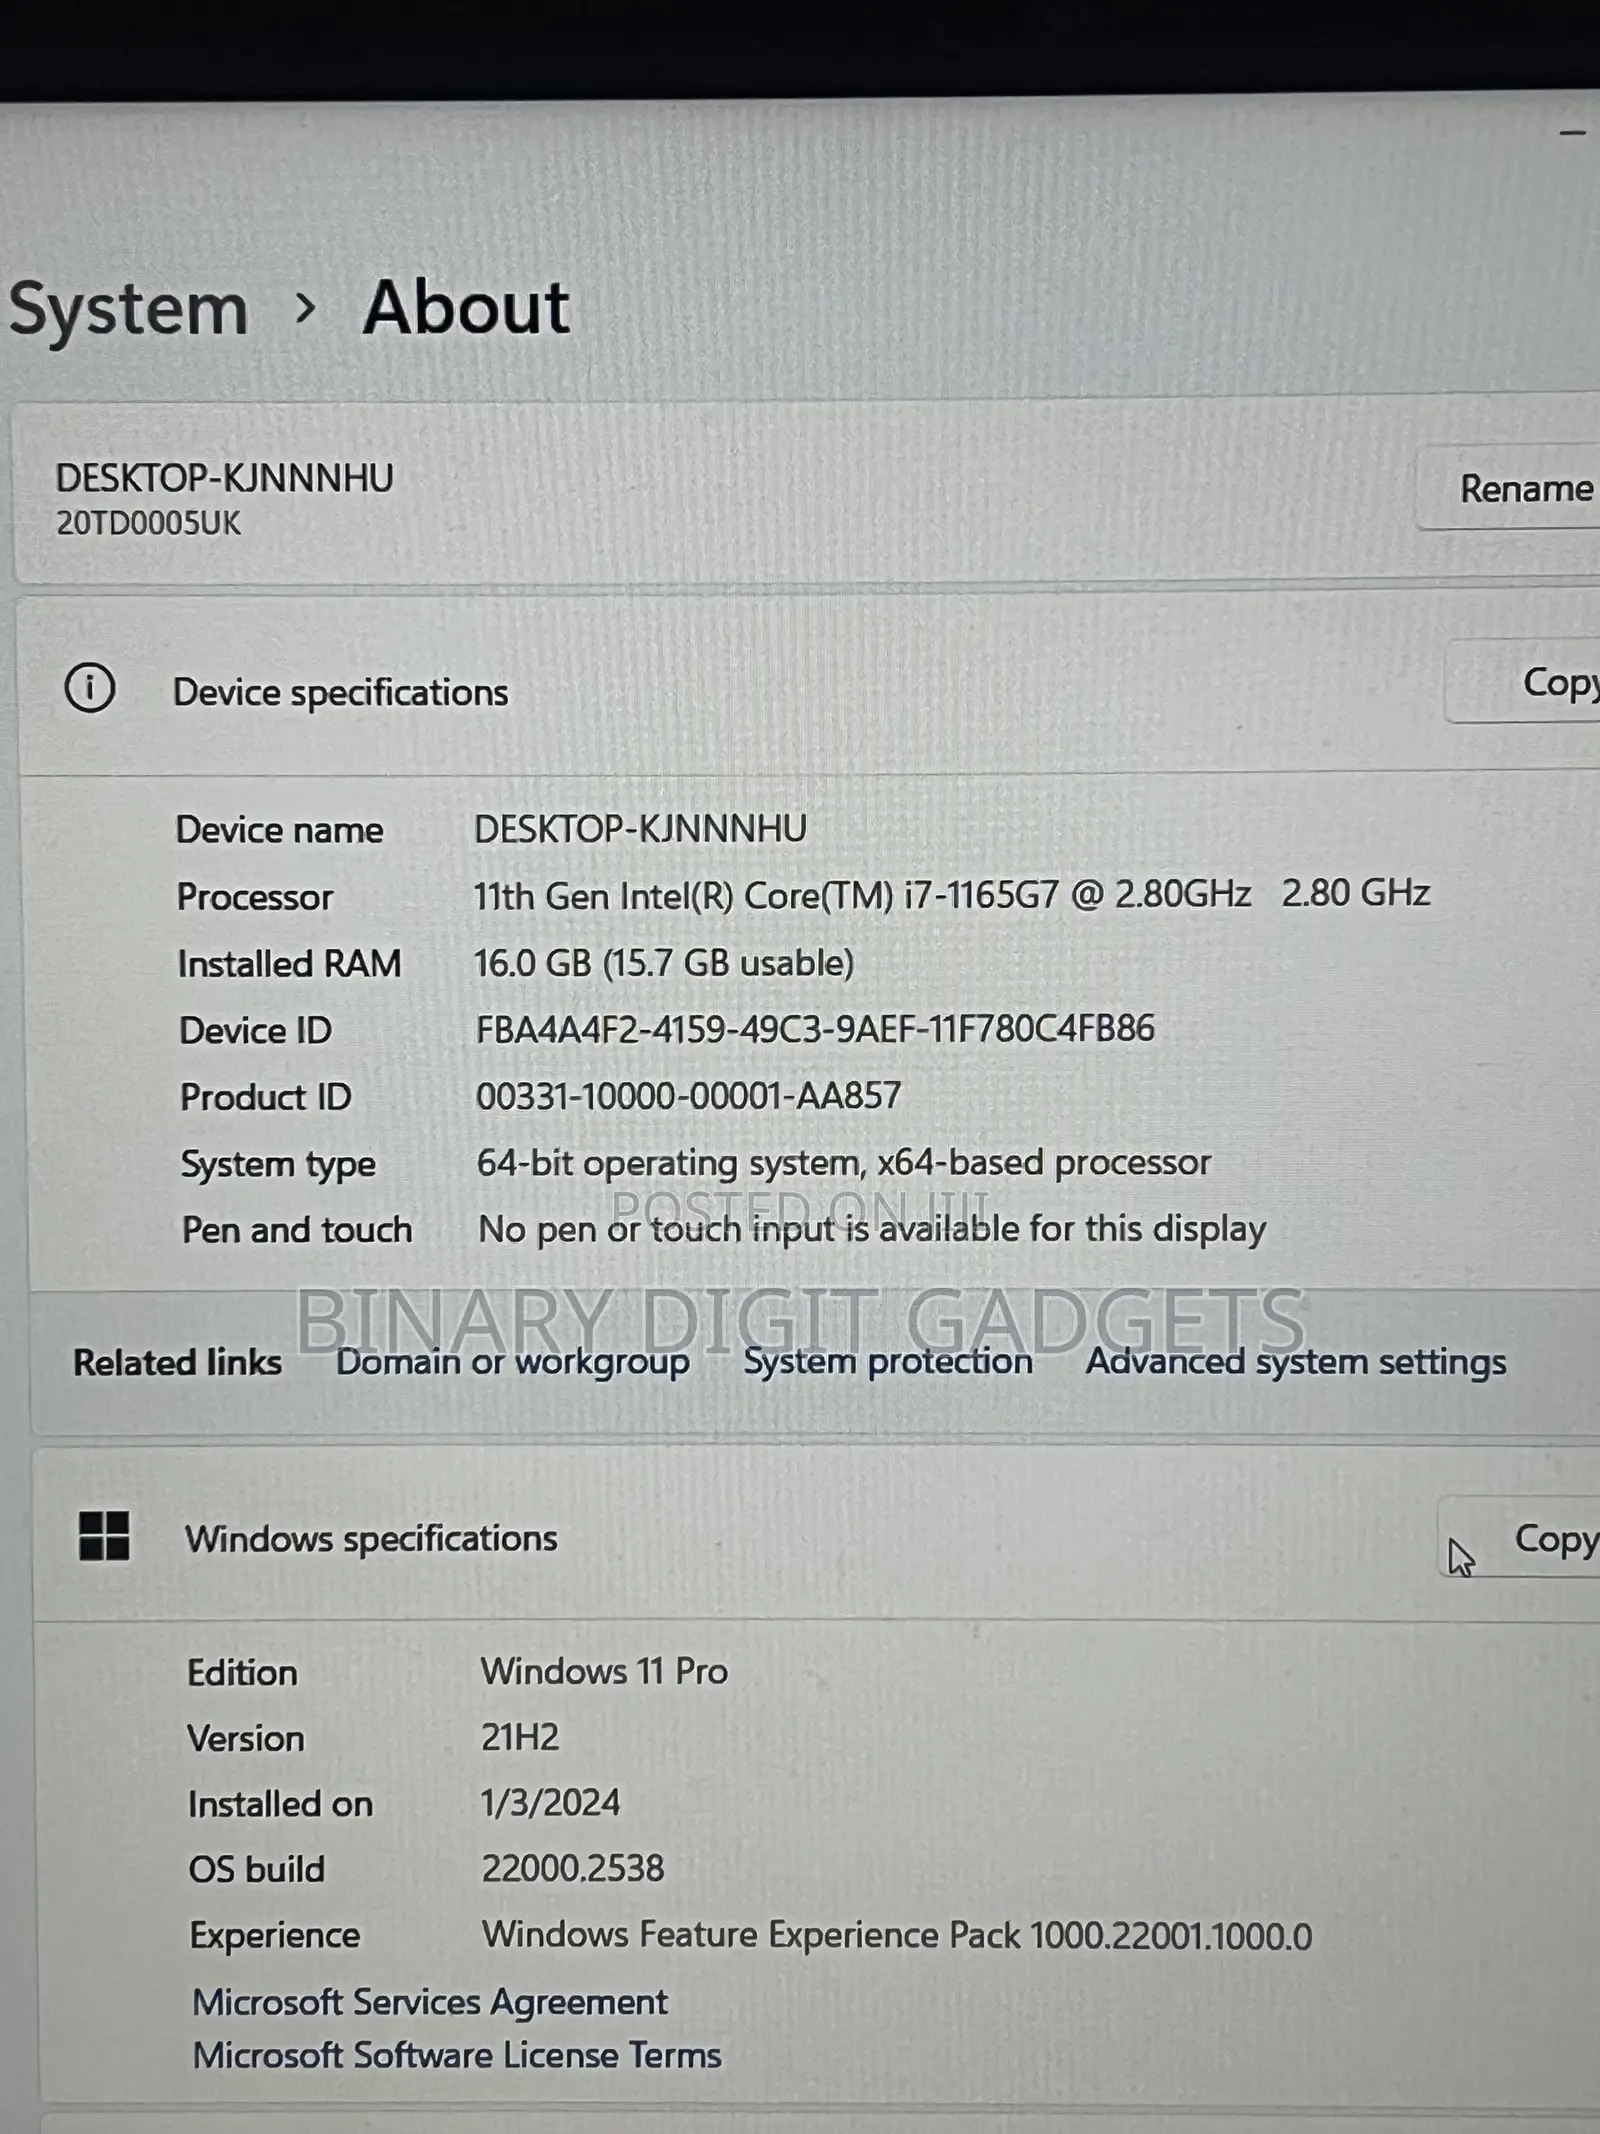This screenshot has height=2134, width=1600.
Task: Click the model number 20TD0005UK
Action: pos(148,523)
